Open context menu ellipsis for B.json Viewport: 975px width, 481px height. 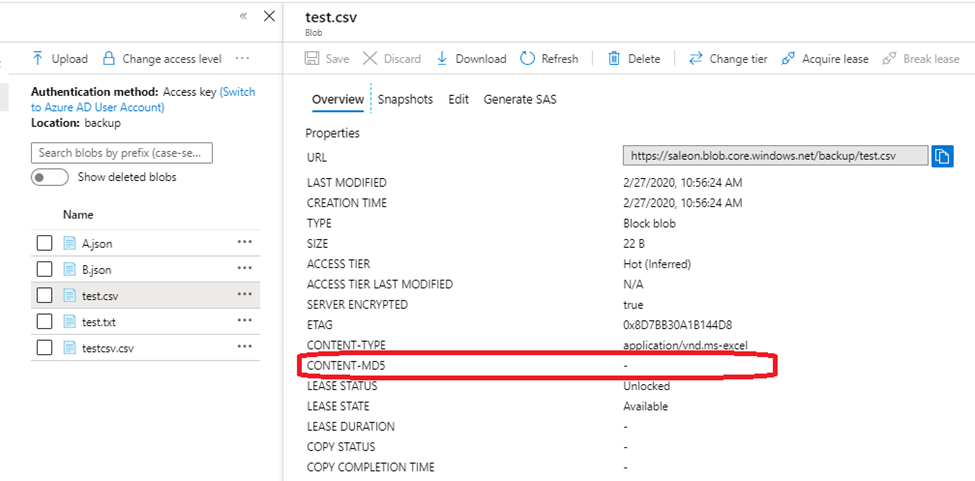pyautogui.click(x=244, y=268)
